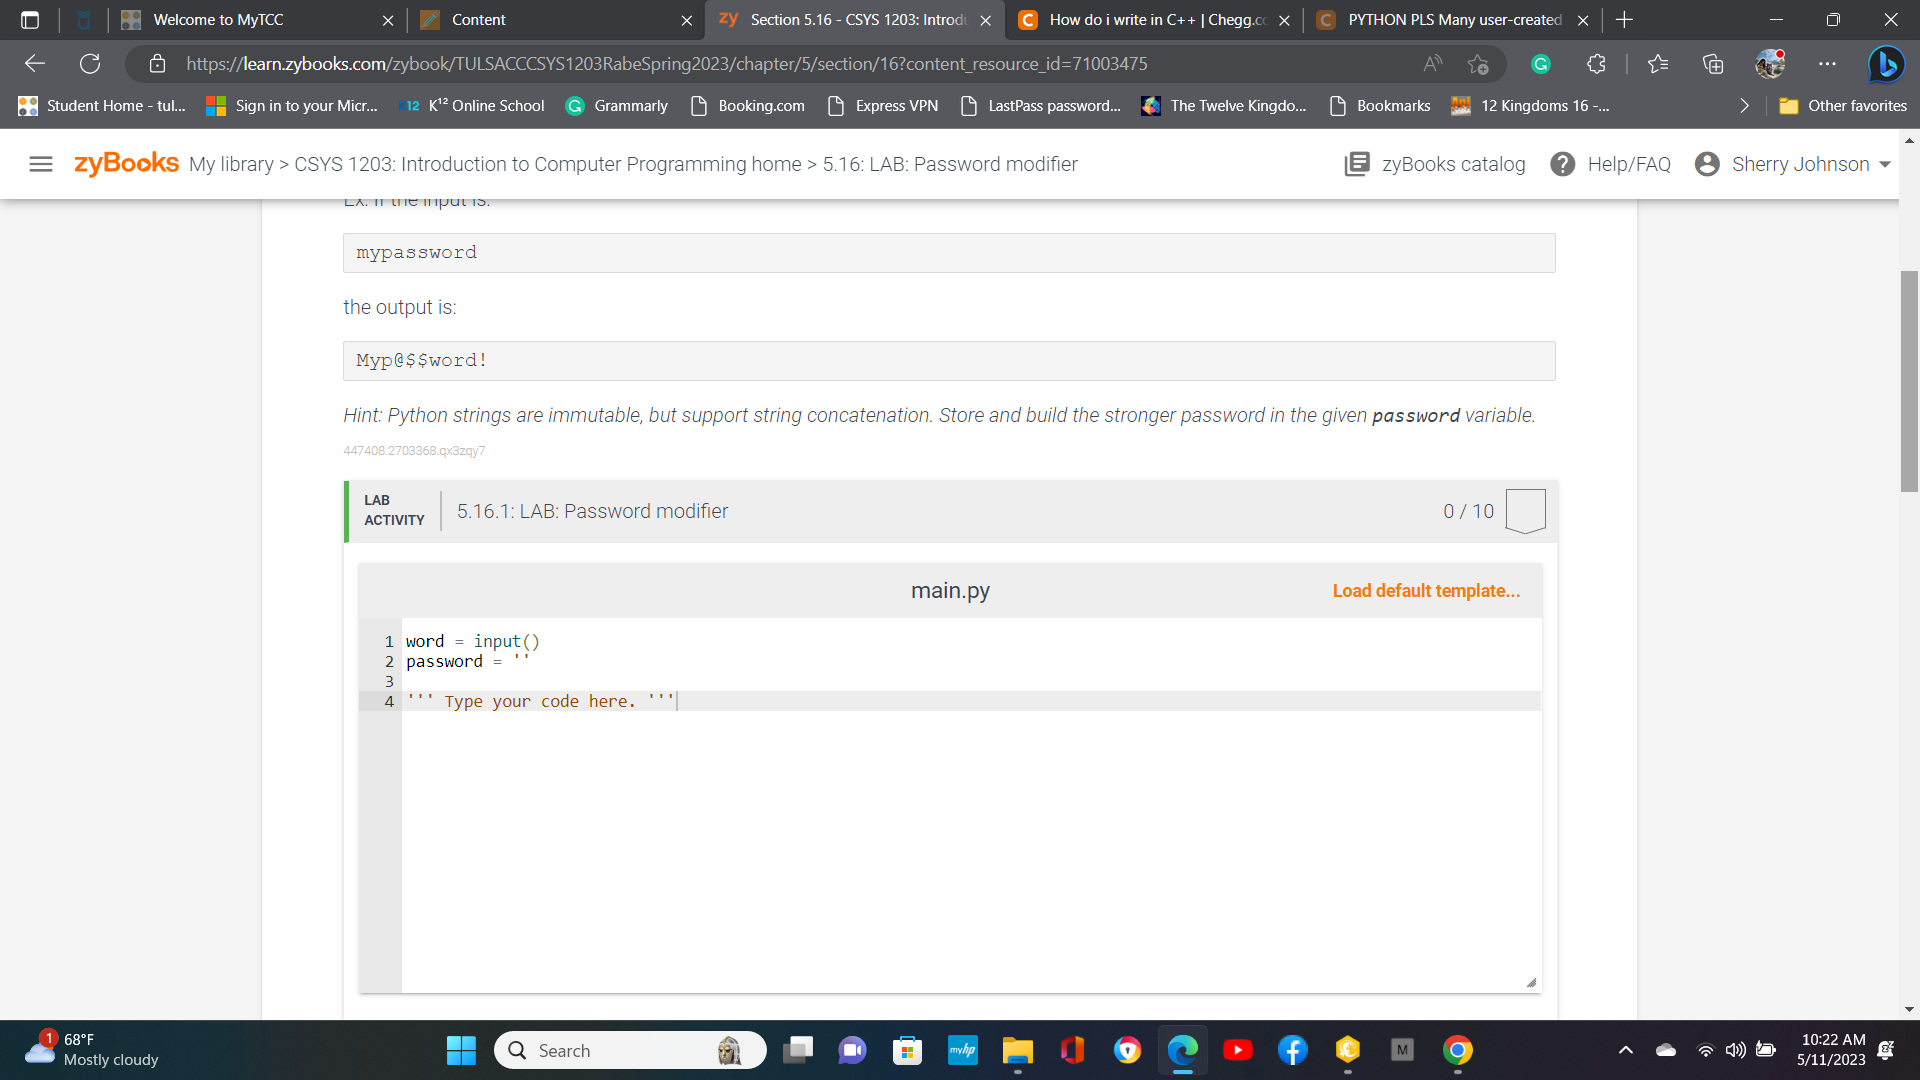Click the Load default template link
Image resolution: width=1920 pixels, height=1080 pixels.
point(1425,590)
